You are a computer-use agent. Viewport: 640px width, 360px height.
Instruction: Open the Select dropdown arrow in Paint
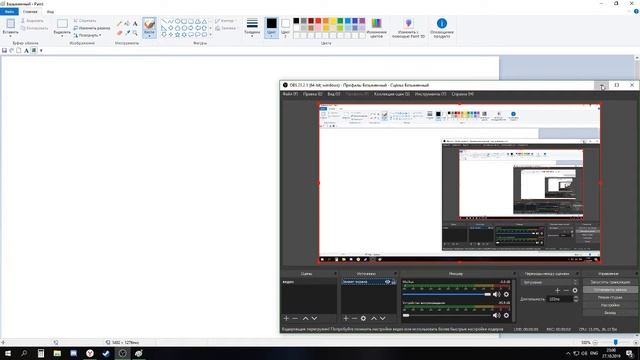(62, 36)
